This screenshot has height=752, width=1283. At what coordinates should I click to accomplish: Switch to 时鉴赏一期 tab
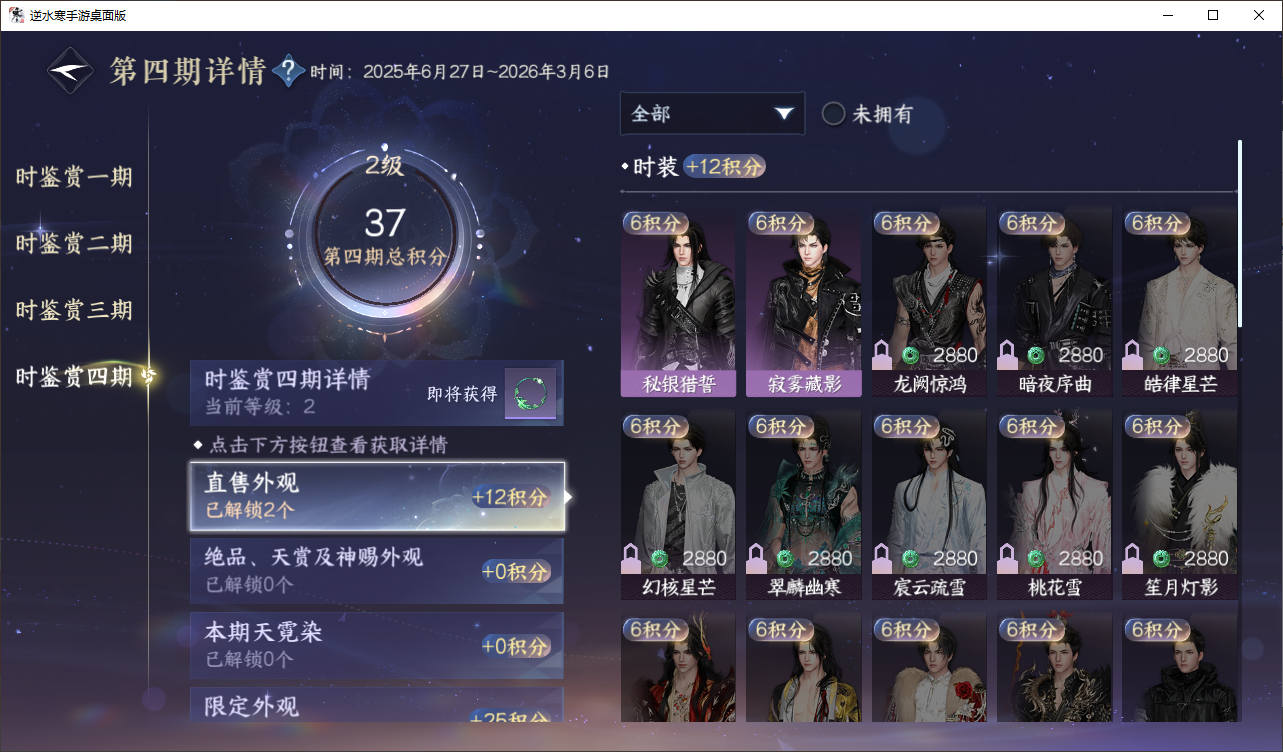tap(74, 178)
